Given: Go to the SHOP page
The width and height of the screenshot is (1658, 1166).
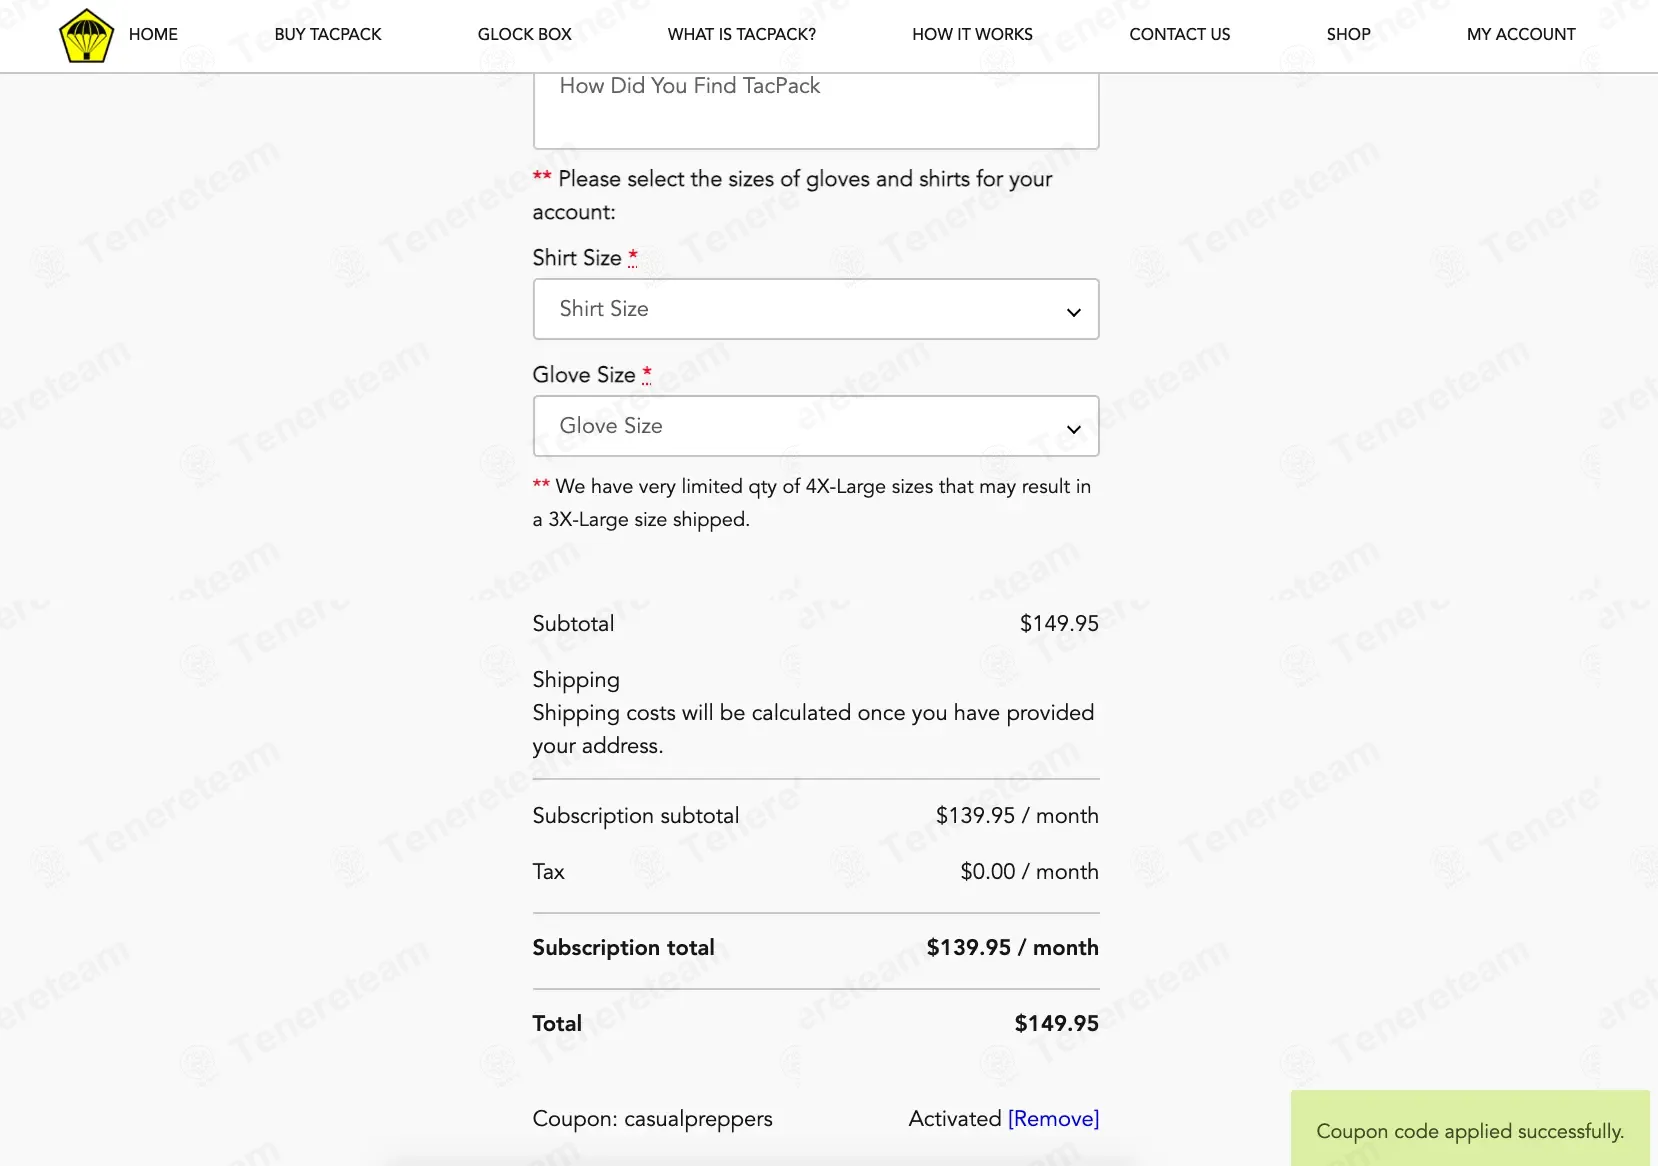Looking at the screenshot, I should 1348,34.
